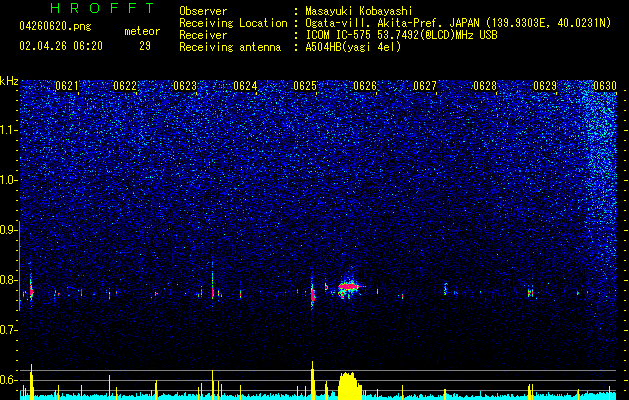Click the meteor count 29

point(145,46)
